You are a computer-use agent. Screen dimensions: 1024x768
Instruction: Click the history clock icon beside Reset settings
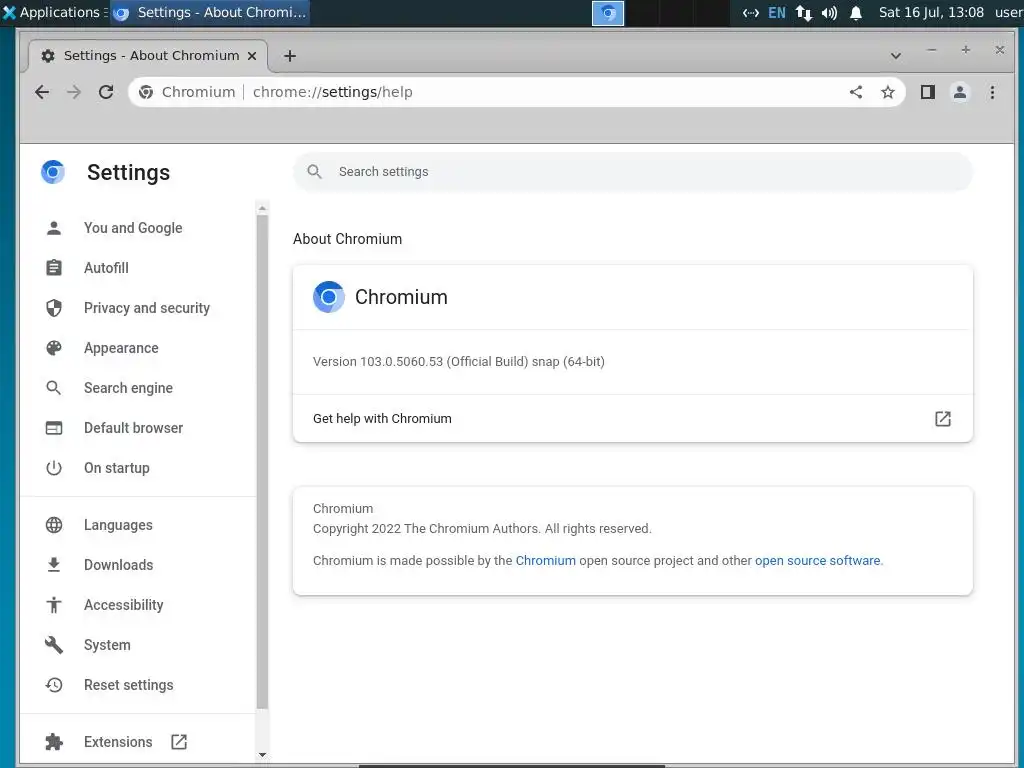pos(54,684)
